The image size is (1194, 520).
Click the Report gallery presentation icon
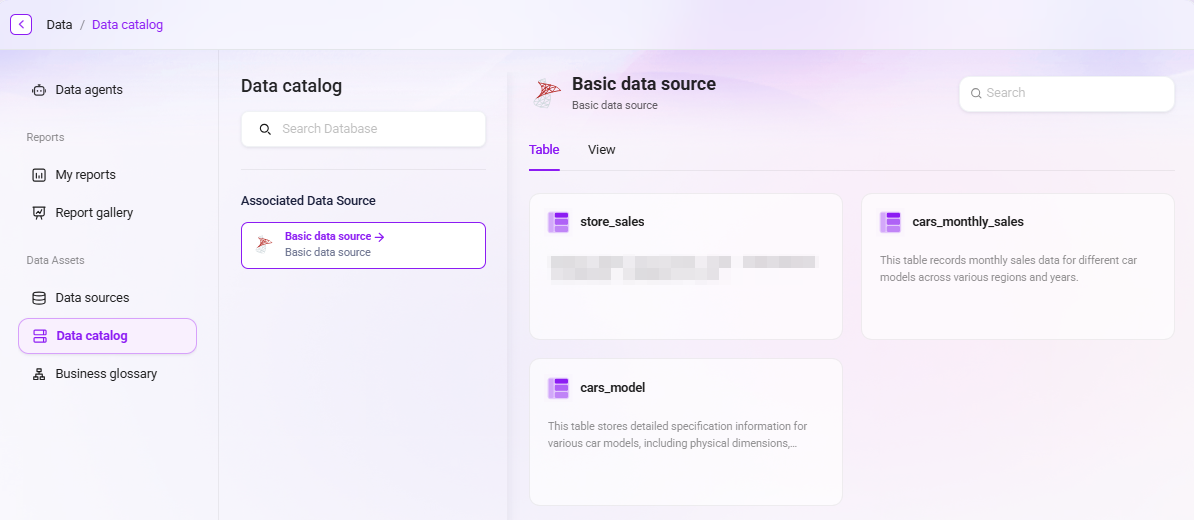coord(39,213)
